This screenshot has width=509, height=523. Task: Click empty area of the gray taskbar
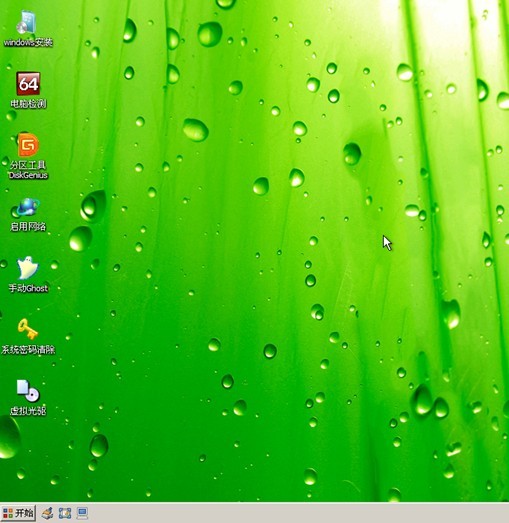pos(300,513)
